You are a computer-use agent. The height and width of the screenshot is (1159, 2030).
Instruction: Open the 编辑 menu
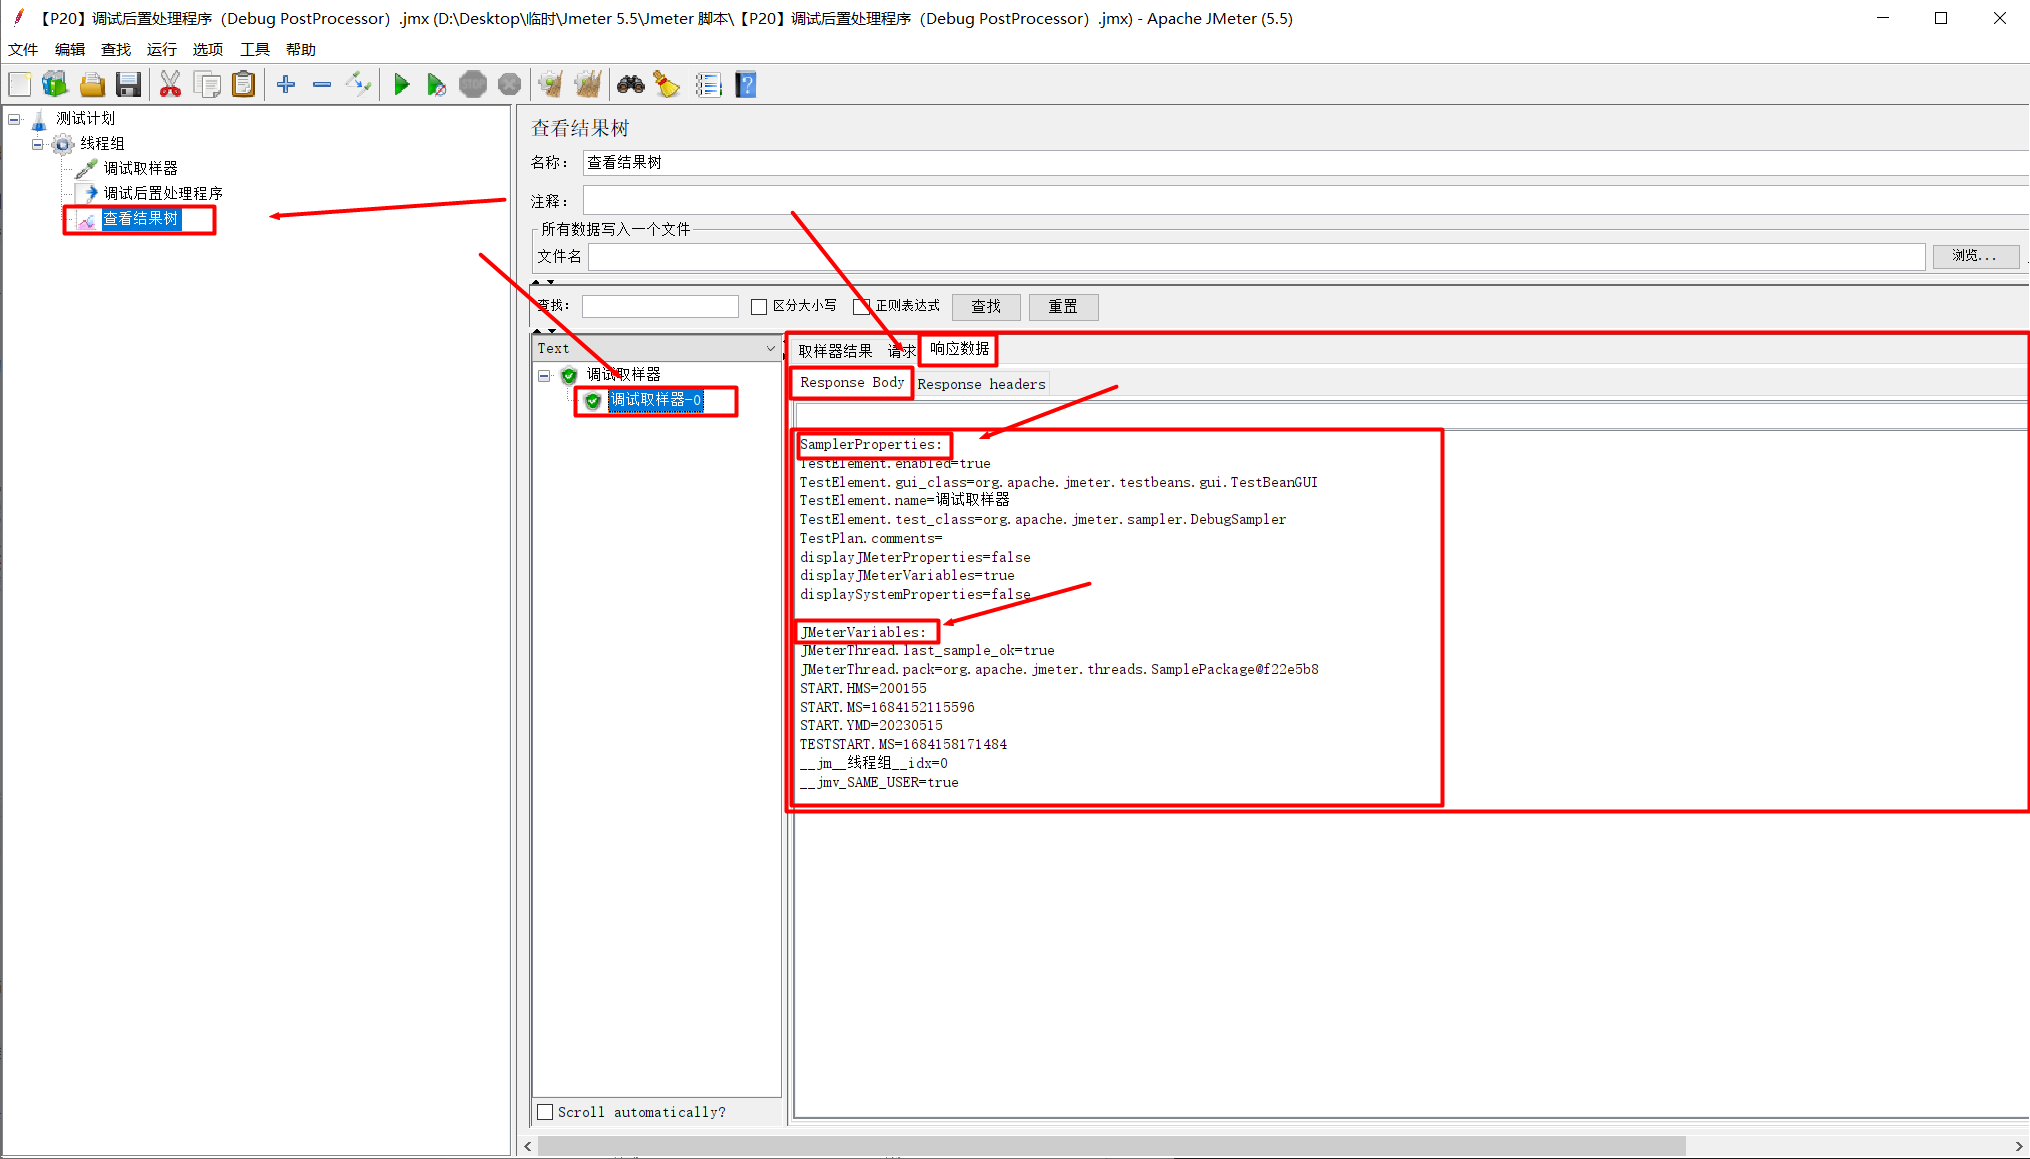point(70,49)
